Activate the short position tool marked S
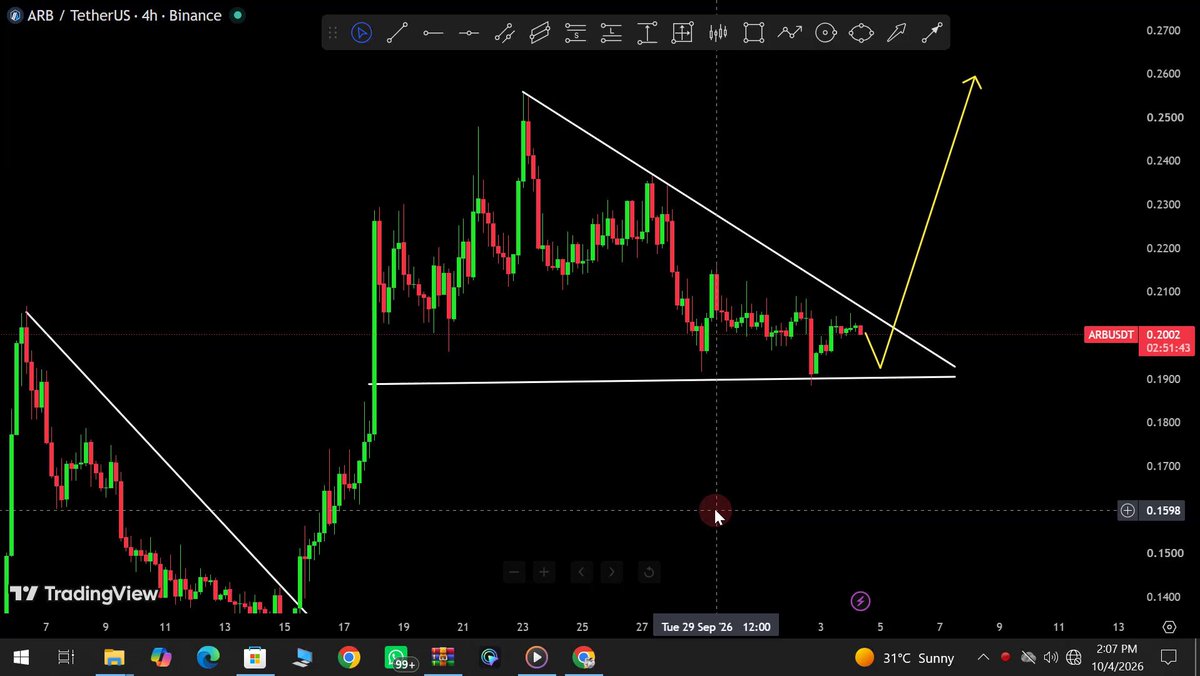The width and height of the screenshot is (1200, 676). pyautogui.click(x=575, y=33)
